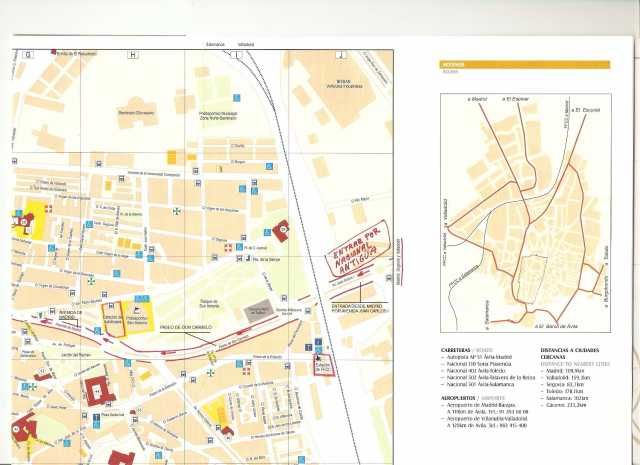This screenshot has height=465, width=640.
Task: Click the gray Plaza de Toros building
Action: point(260,309)
